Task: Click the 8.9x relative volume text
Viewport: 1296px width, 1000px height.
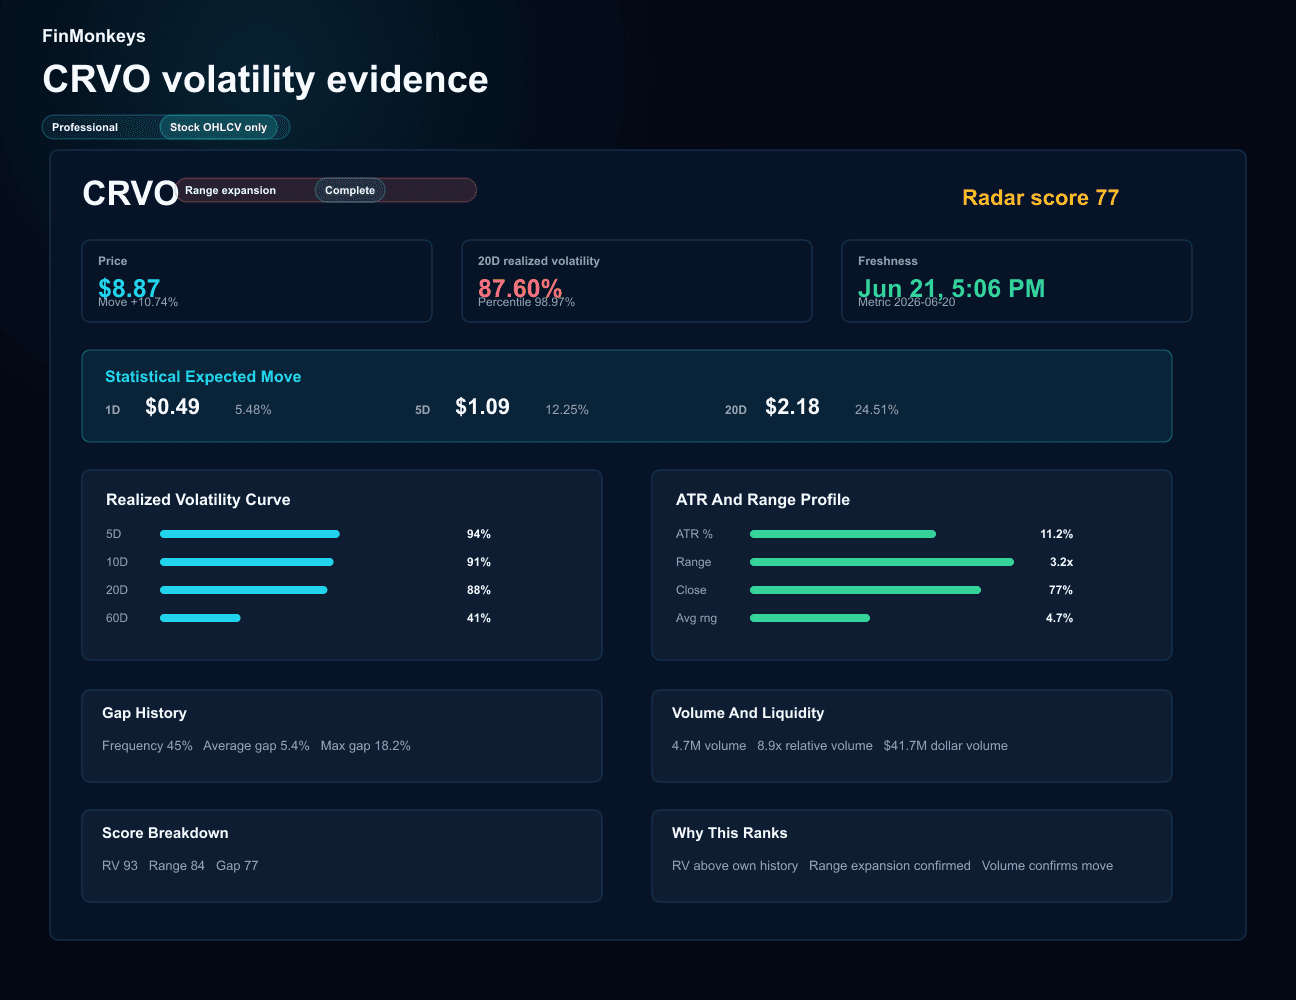Action: pos(815,746)
